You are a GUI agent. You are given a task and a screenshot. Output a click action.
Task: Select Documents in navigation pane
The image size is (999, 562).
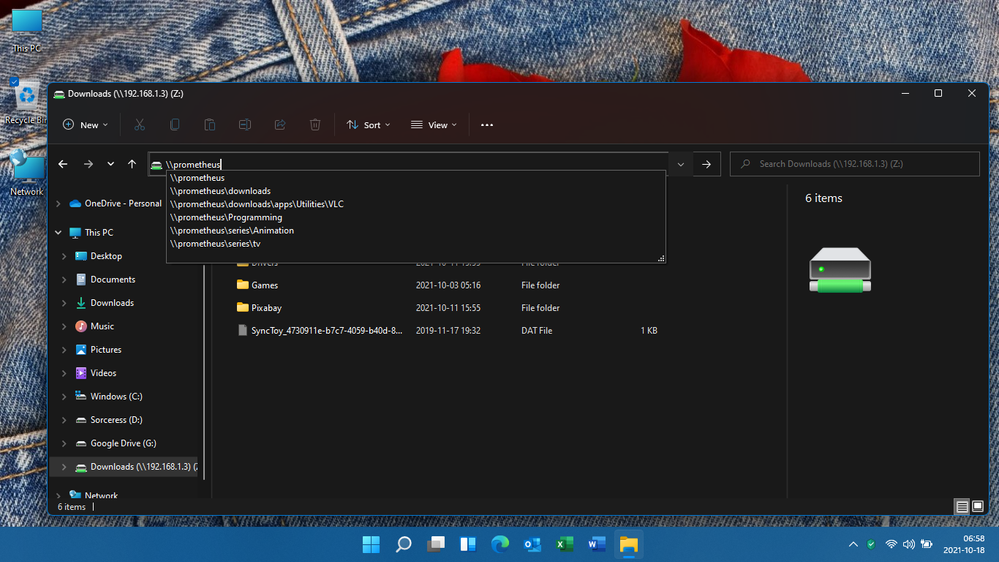(x=112, y=279)
